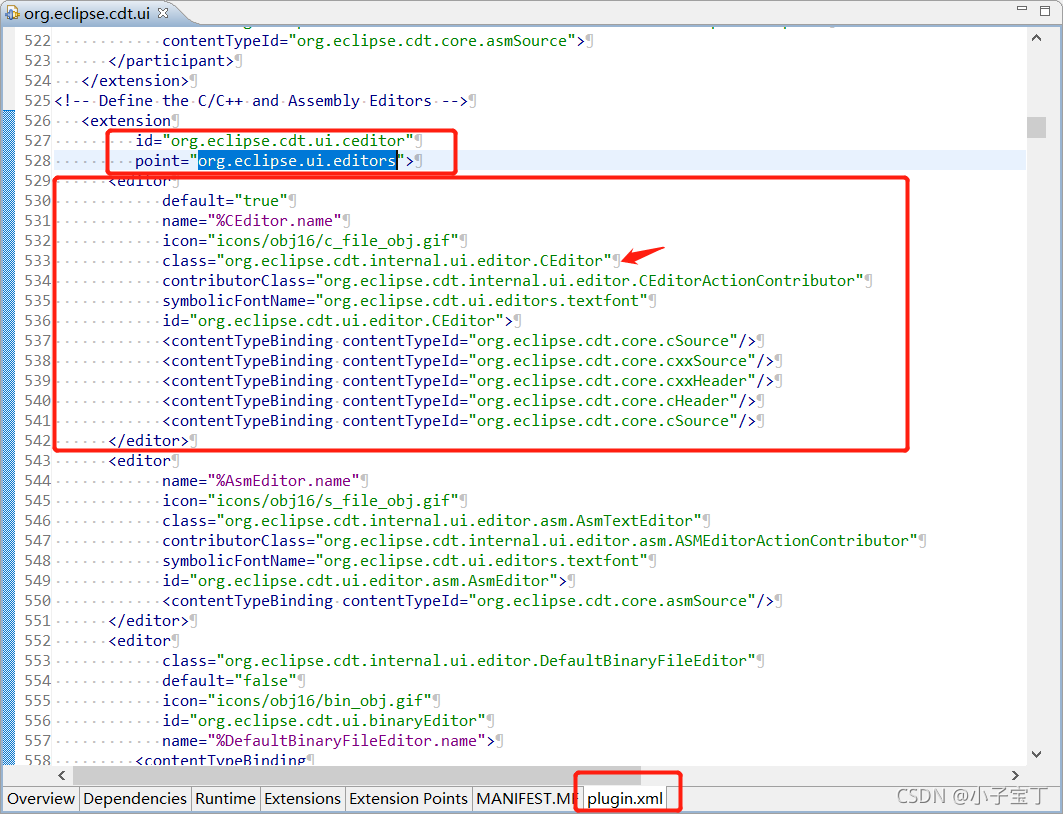Click id="org.eclipse.cdt.ui.editor.CEditor" on line 536
The width and height of the screenshot is (1063, 814).
point(337,321)
